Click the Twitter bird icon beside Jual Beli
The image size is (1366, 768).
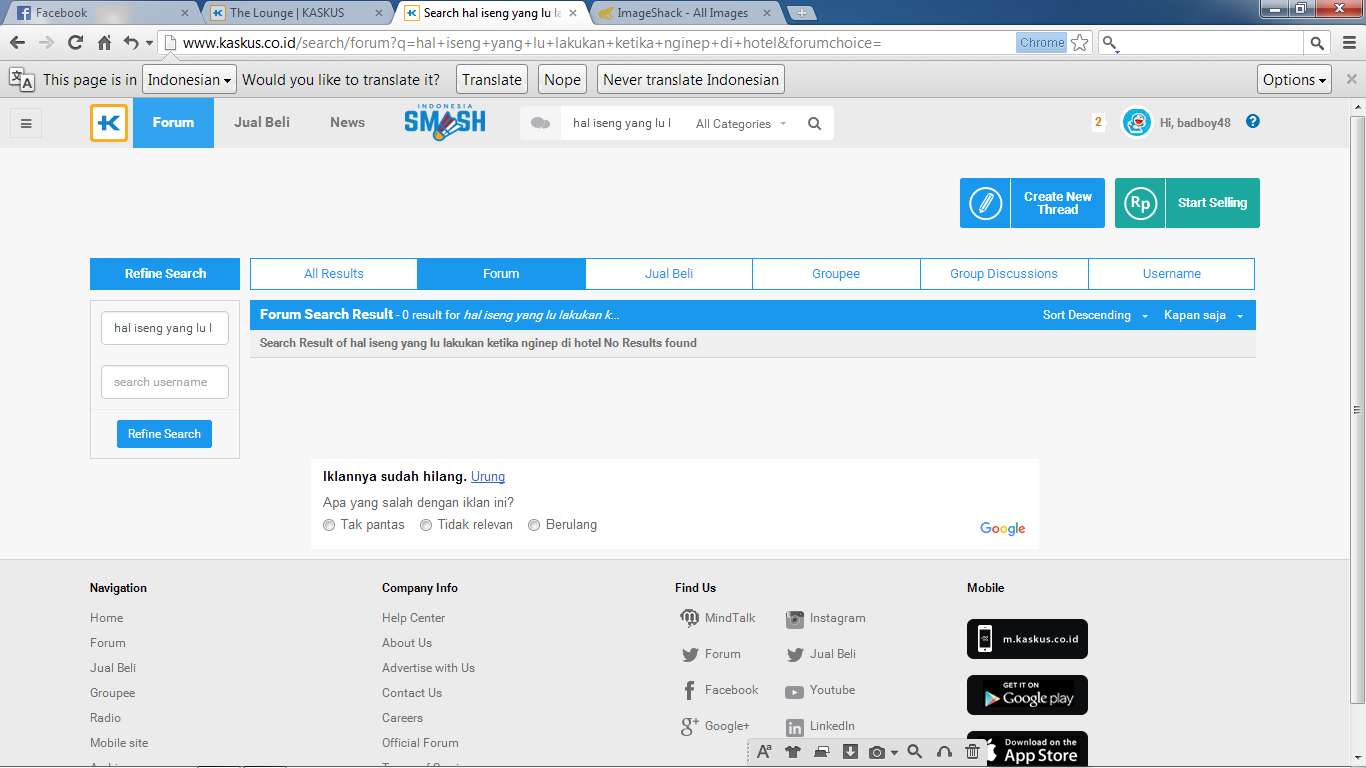[x=794, y=655]
